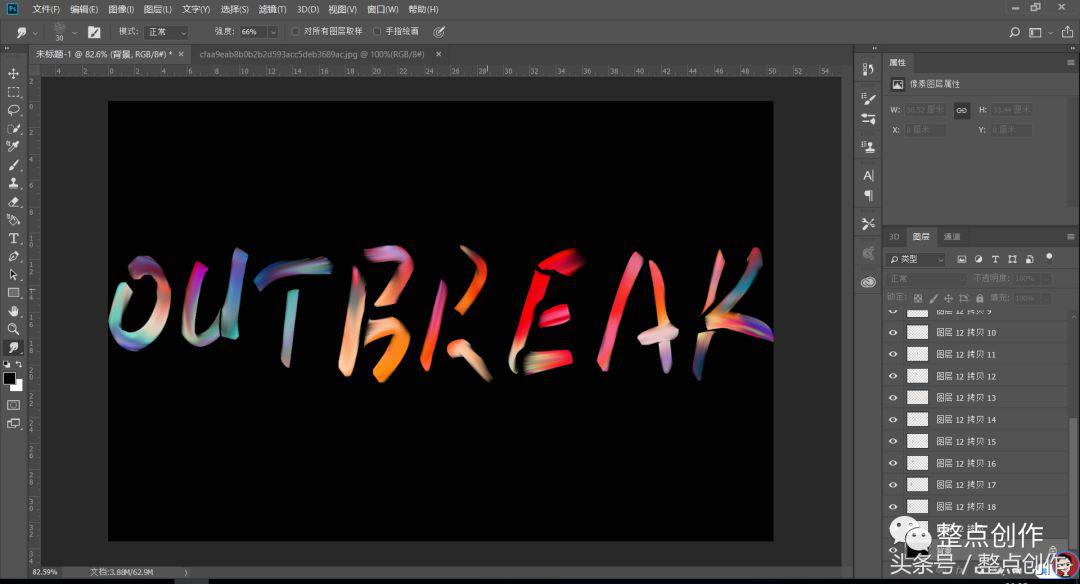Select the Zoom tool

point(13,329)
